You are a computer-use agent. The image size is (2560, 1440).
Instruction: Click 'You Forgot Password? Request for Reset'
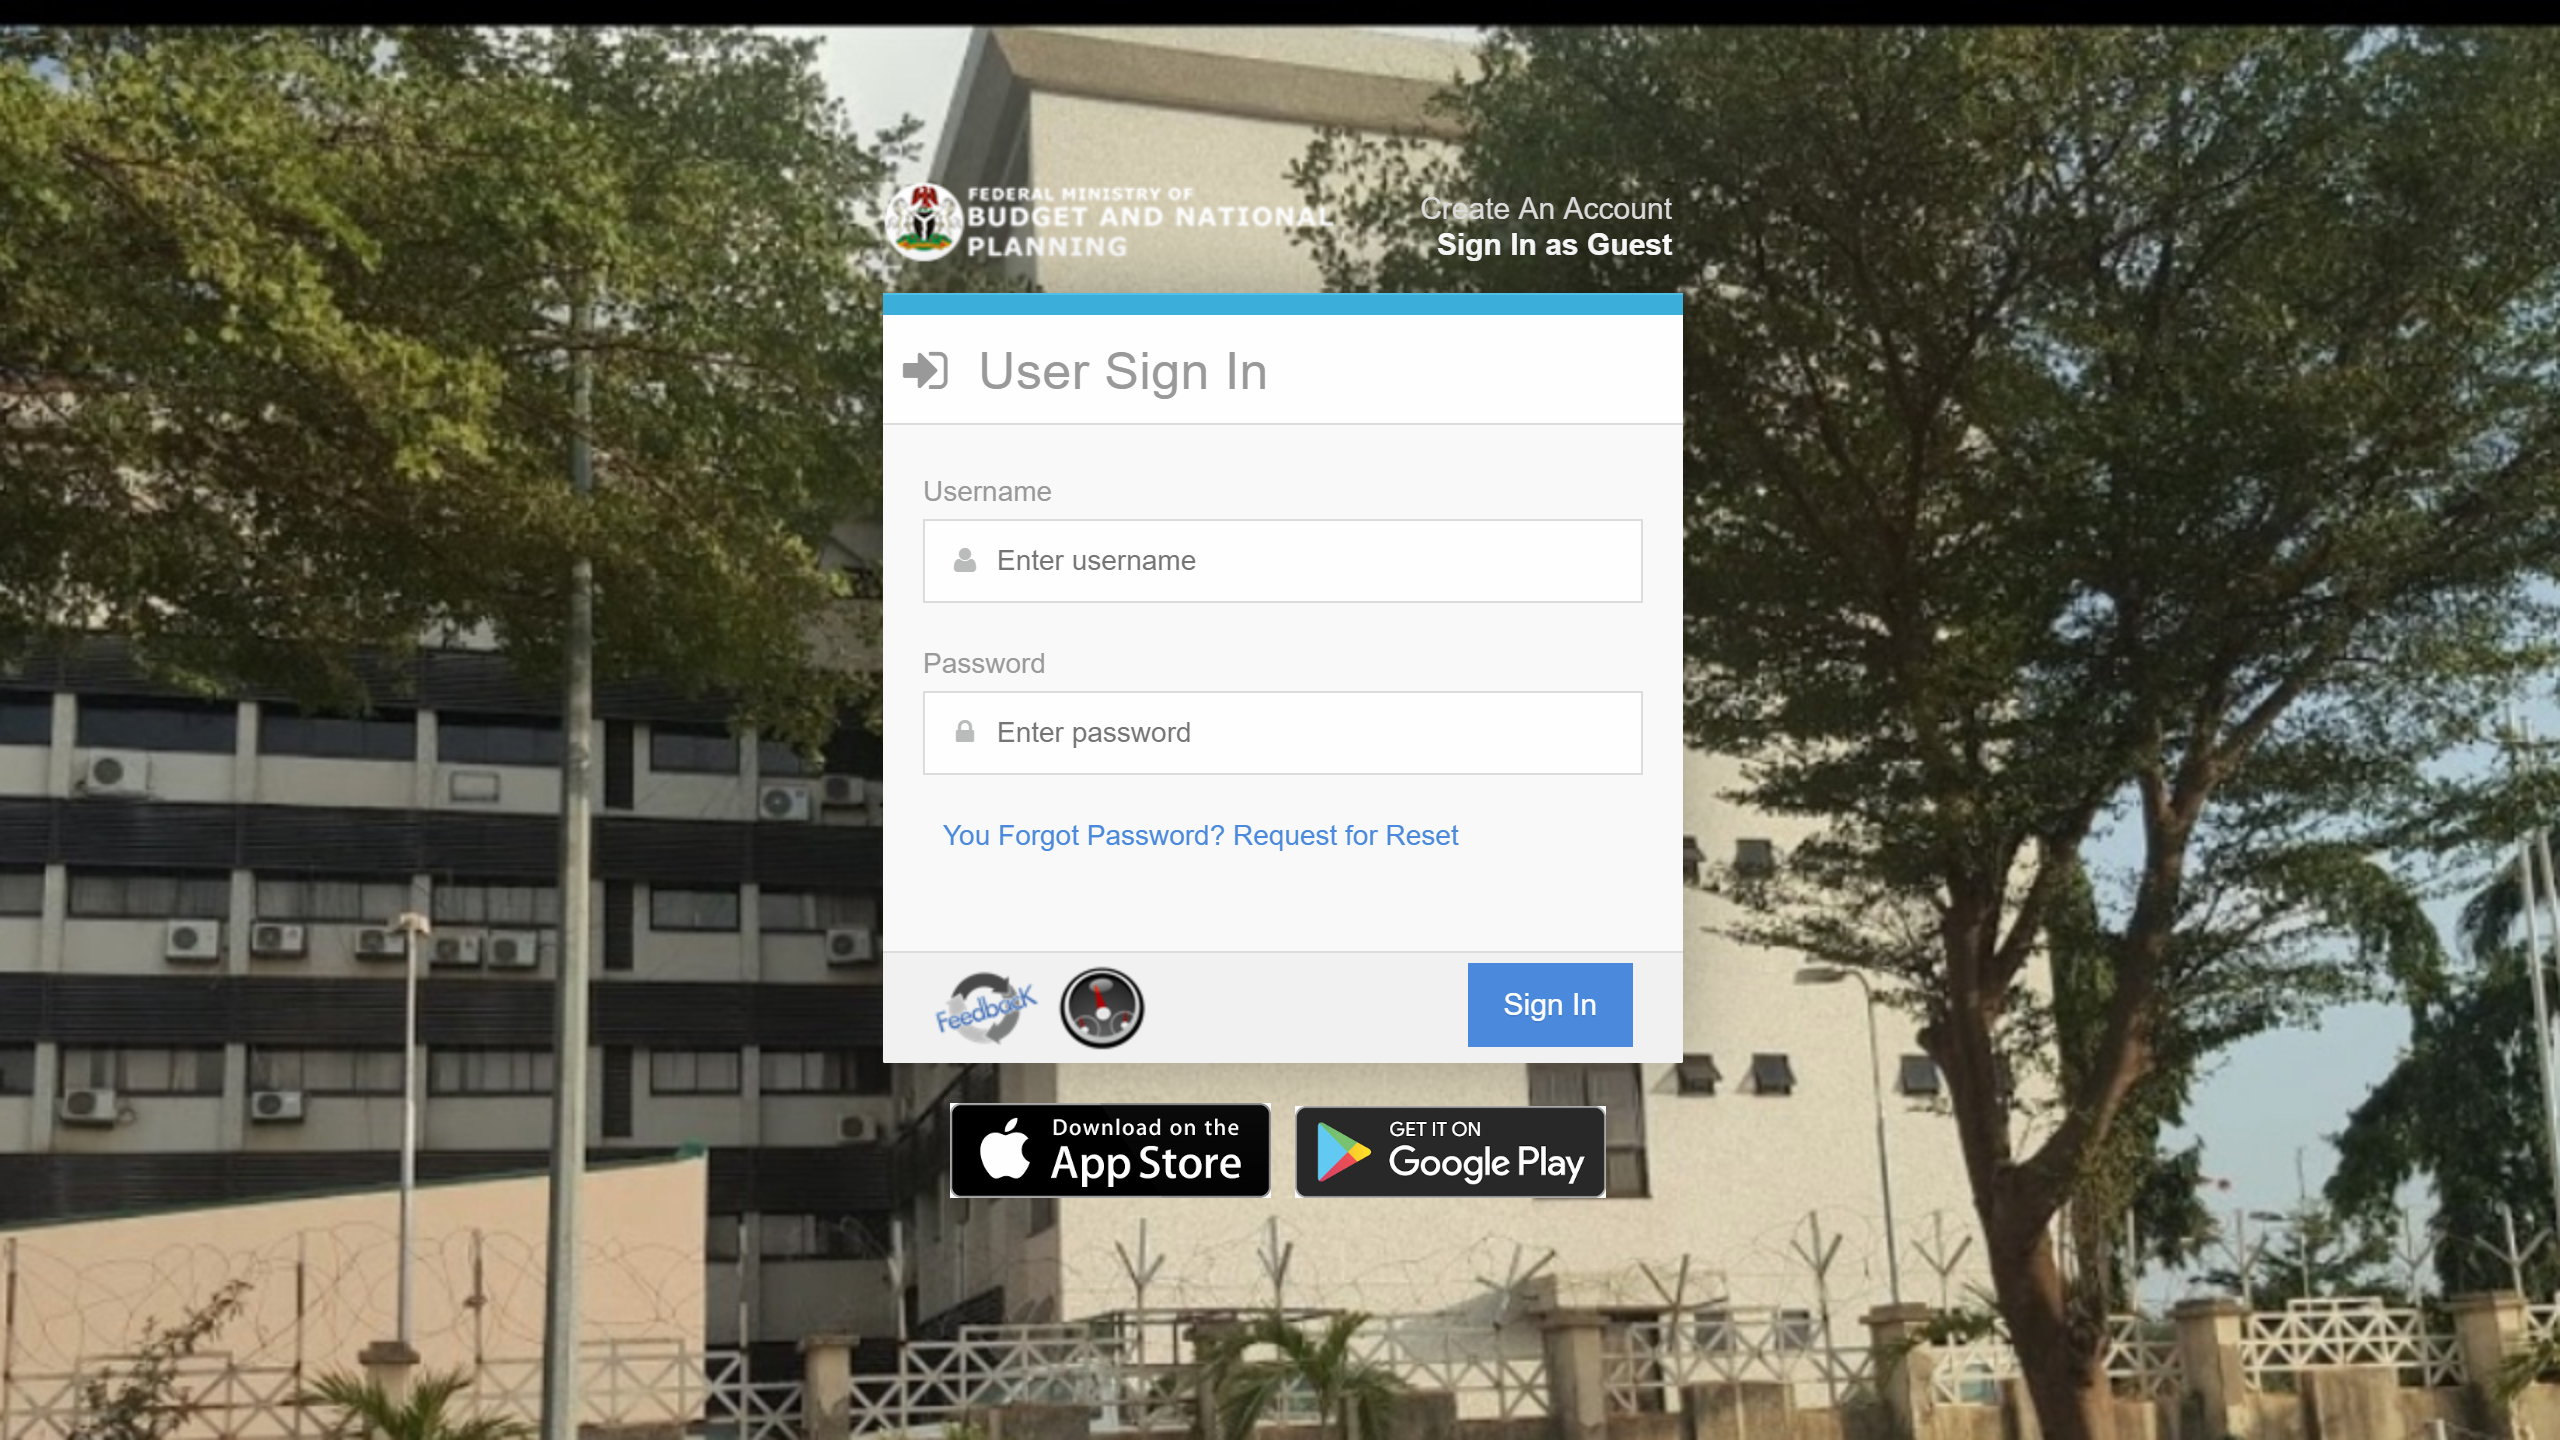click(x=1201, y=835)
